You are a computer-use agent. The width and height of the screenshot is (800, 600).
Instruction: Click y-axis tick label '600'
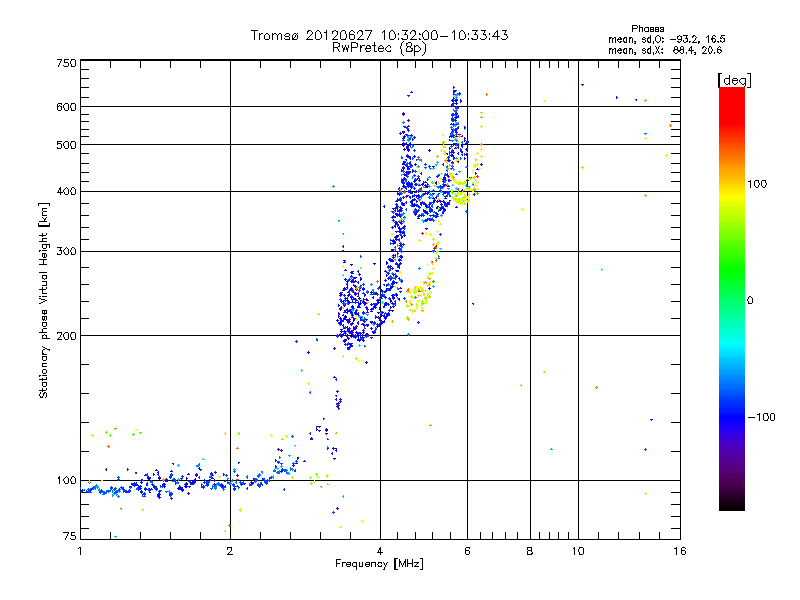pos(66,107)
